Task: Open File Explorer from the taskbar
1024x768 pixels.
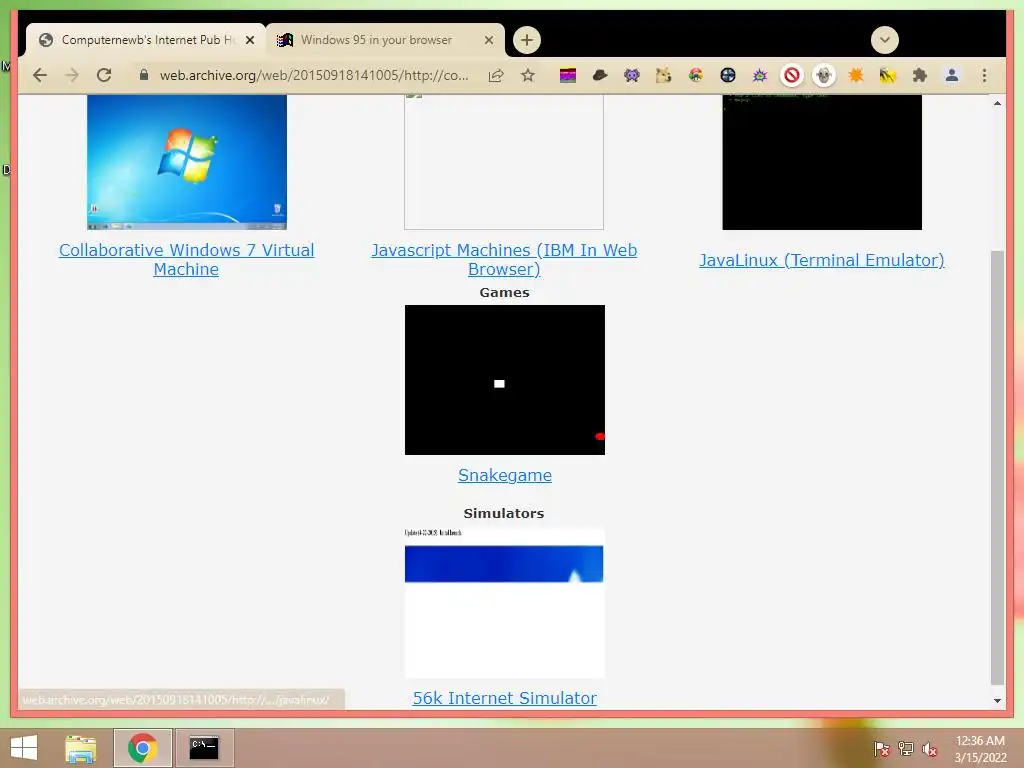Action: click(x=81, y=748)
